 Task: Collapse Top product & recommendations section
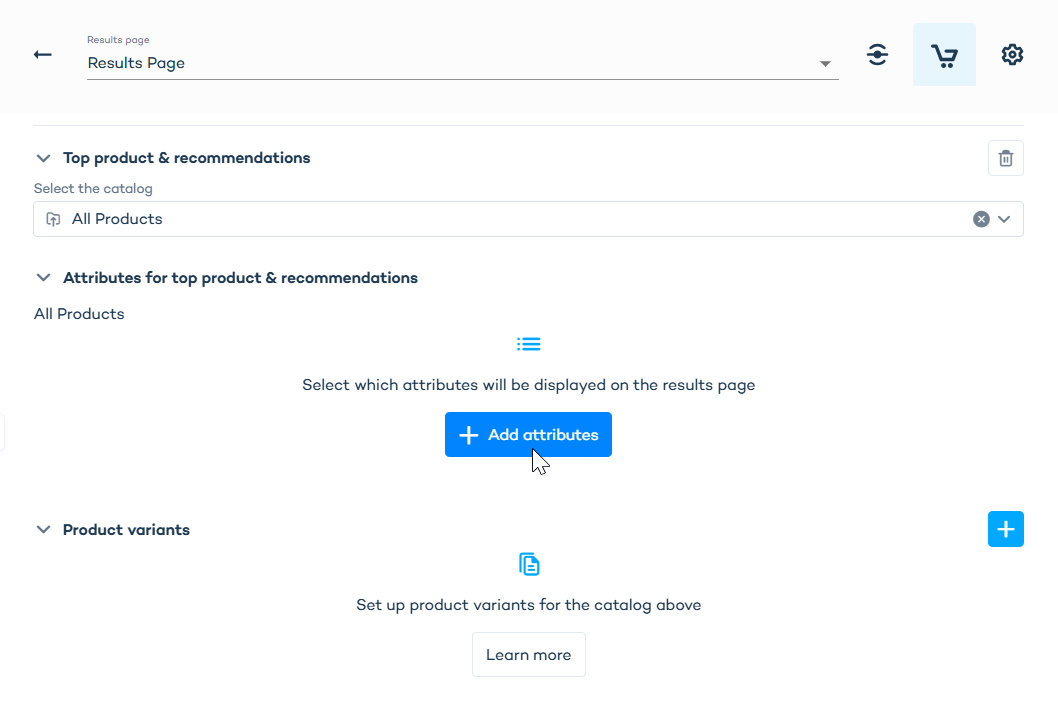(x=43, y=158)
